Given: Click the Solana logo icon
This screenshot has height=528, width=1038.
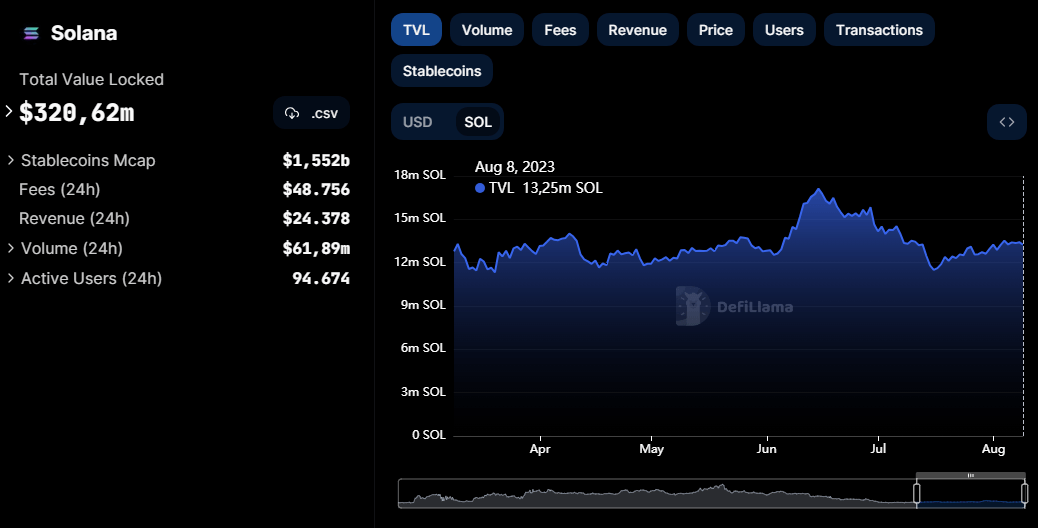Looking at the screenshot, I should click(x=31, y=33).
